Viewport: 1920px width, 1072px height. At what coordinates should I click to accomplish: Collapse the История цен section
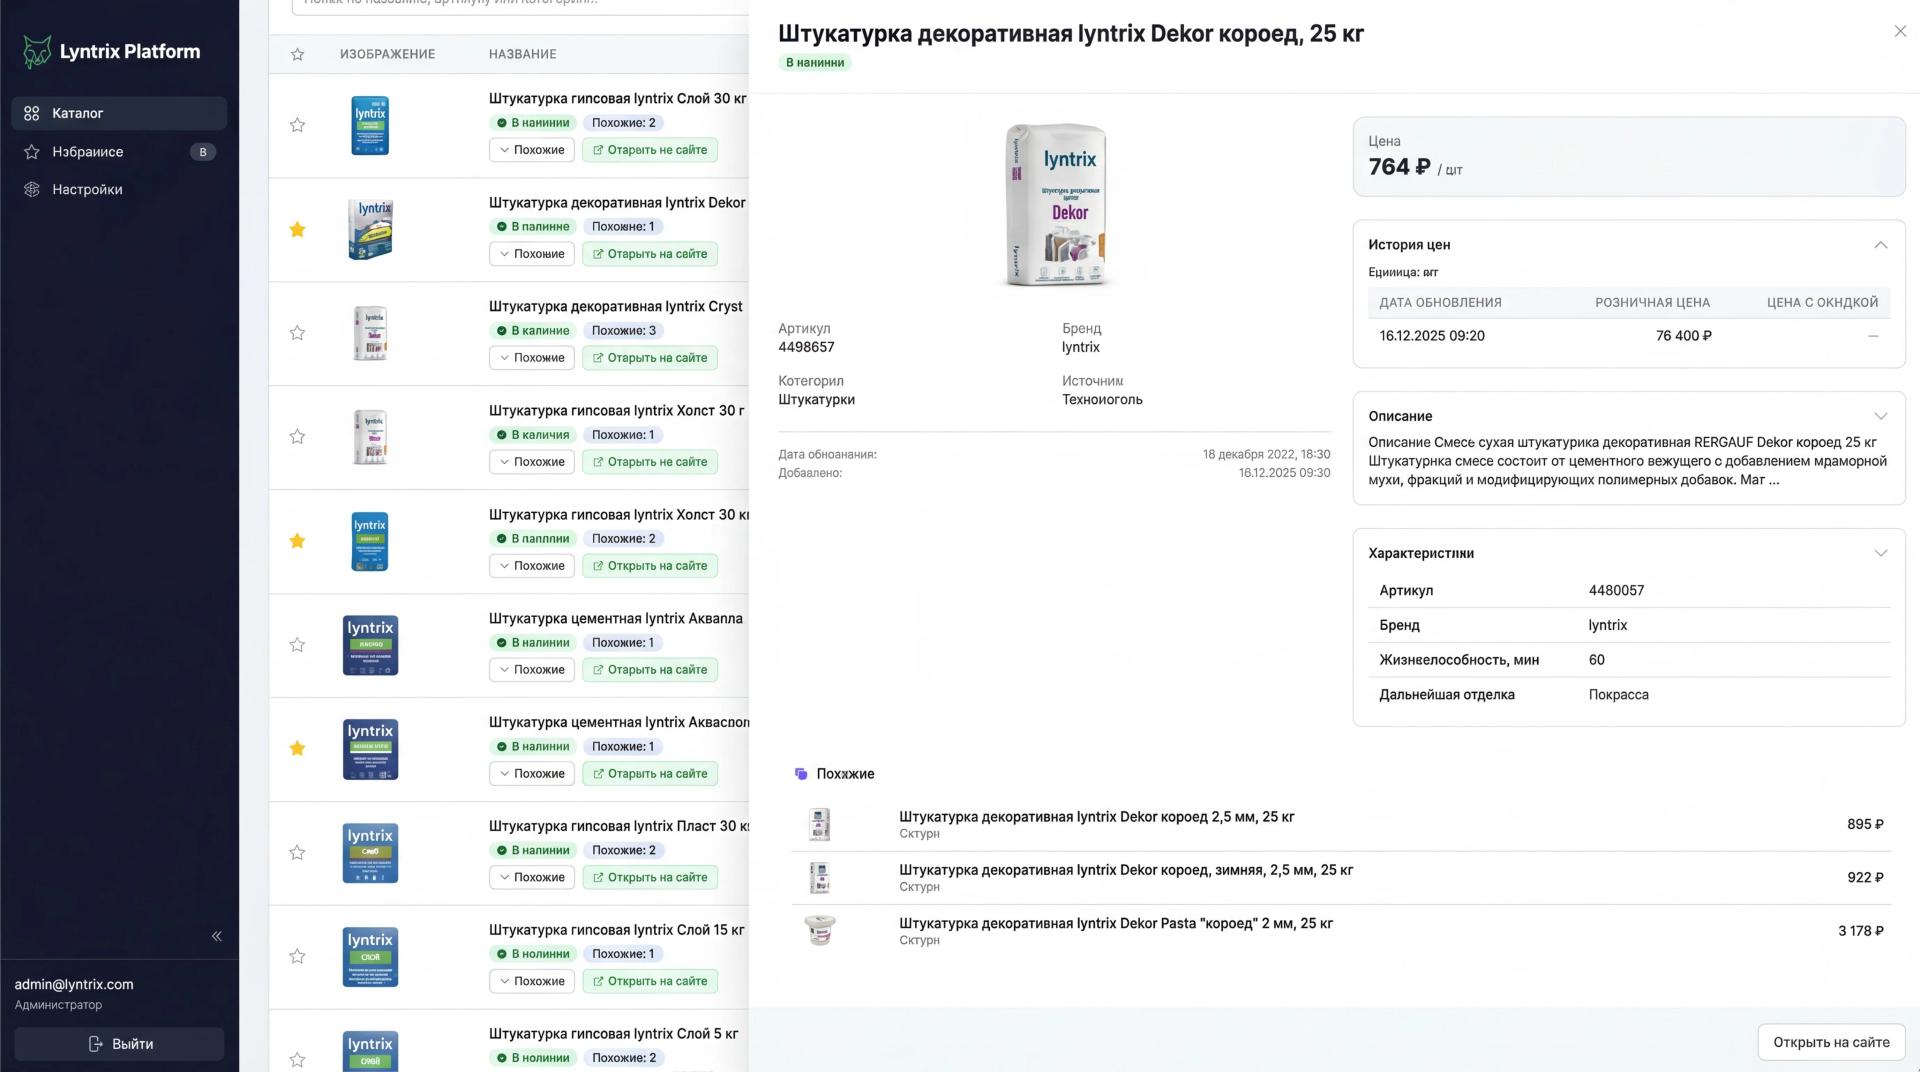(1881, 244)
